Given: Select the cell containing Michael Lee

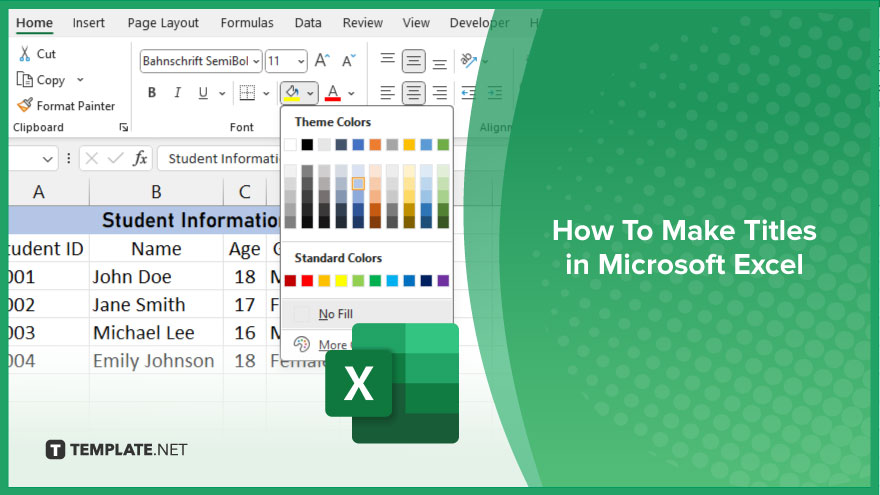Looking at the screenshot, I should [156, 333].
